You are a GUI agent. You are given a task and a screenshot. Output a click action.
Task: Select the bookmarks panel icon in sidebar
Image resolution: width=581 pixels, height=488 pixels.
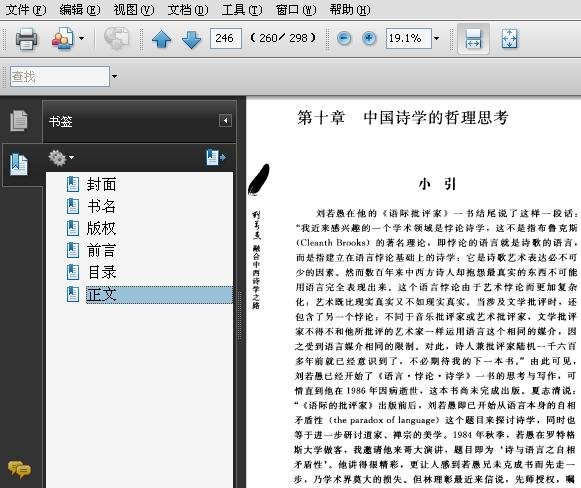(x=19, y=164)
